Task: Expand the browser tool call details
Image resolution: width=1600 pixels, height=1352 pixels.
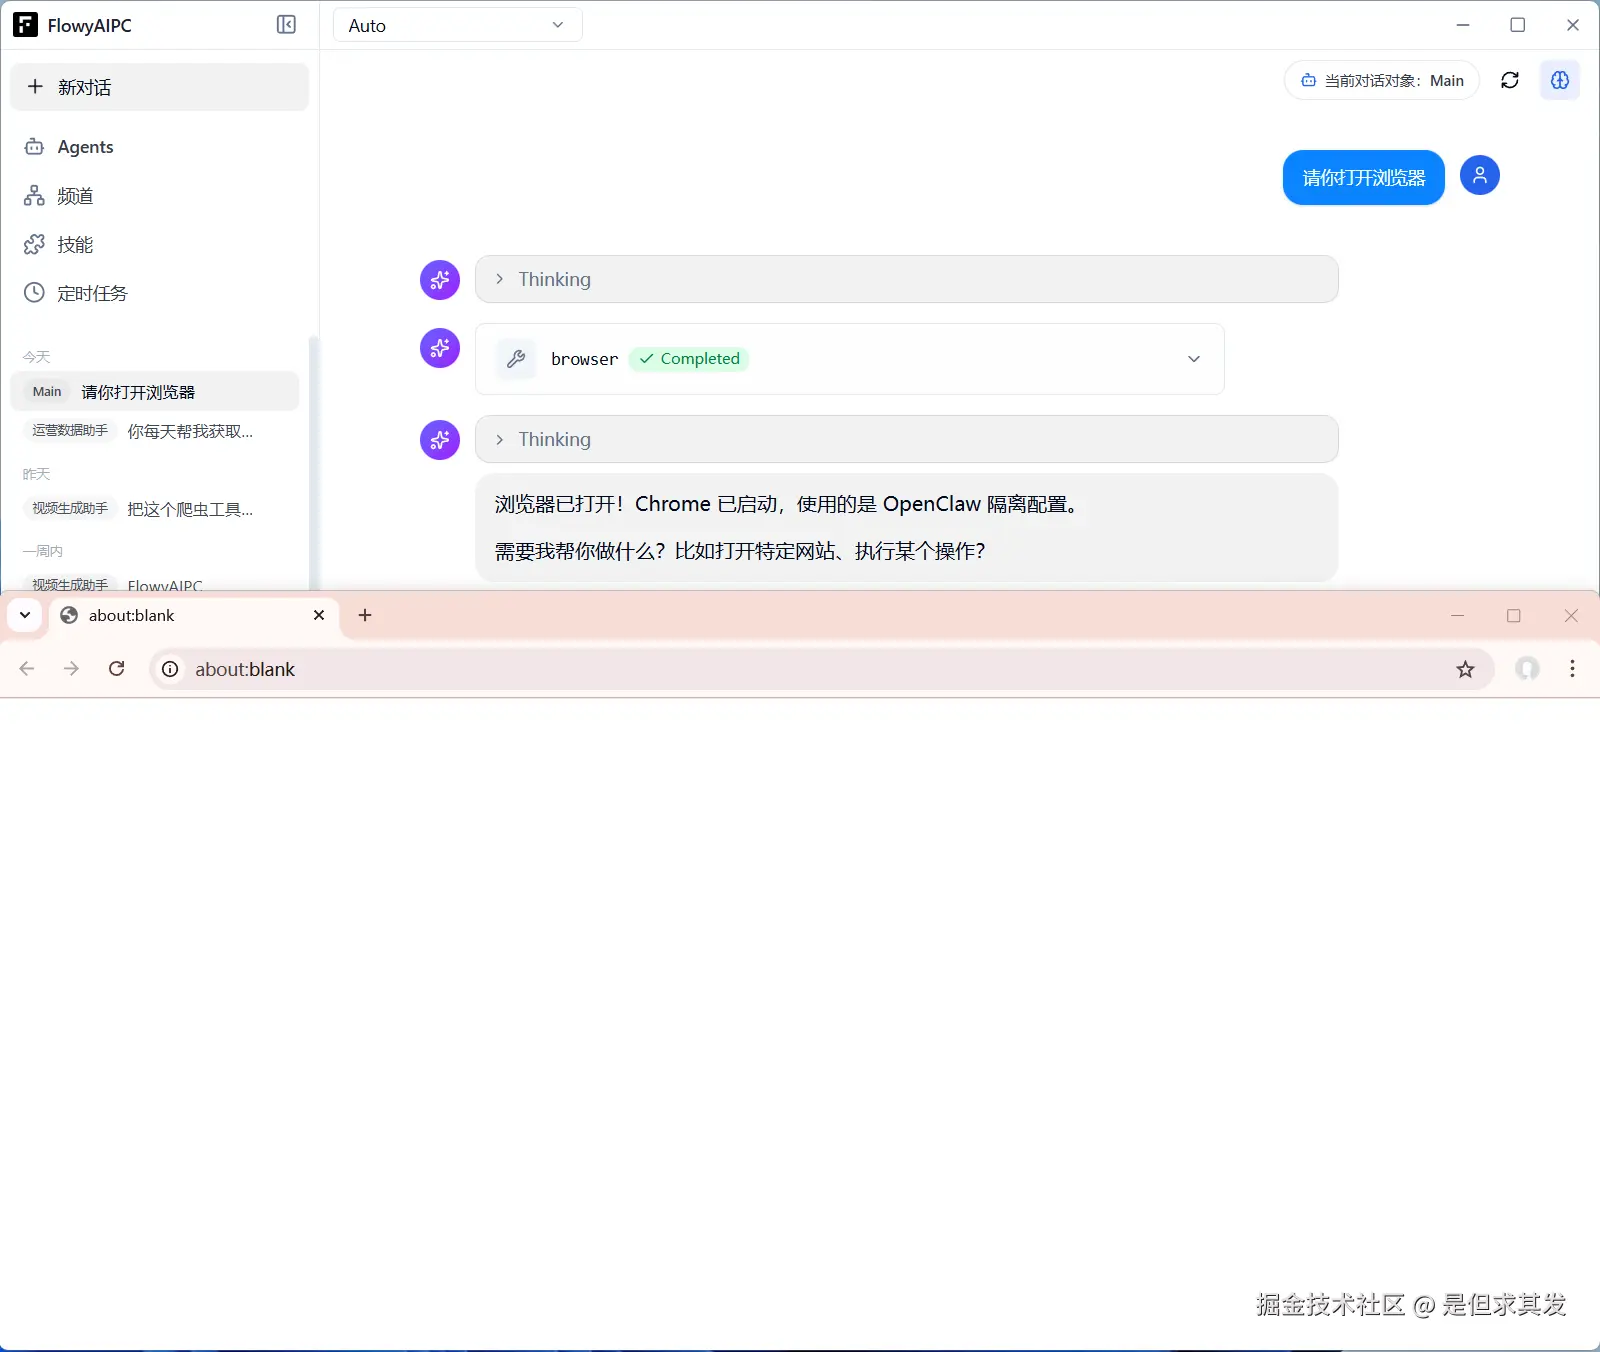Action: [1194, 359]
